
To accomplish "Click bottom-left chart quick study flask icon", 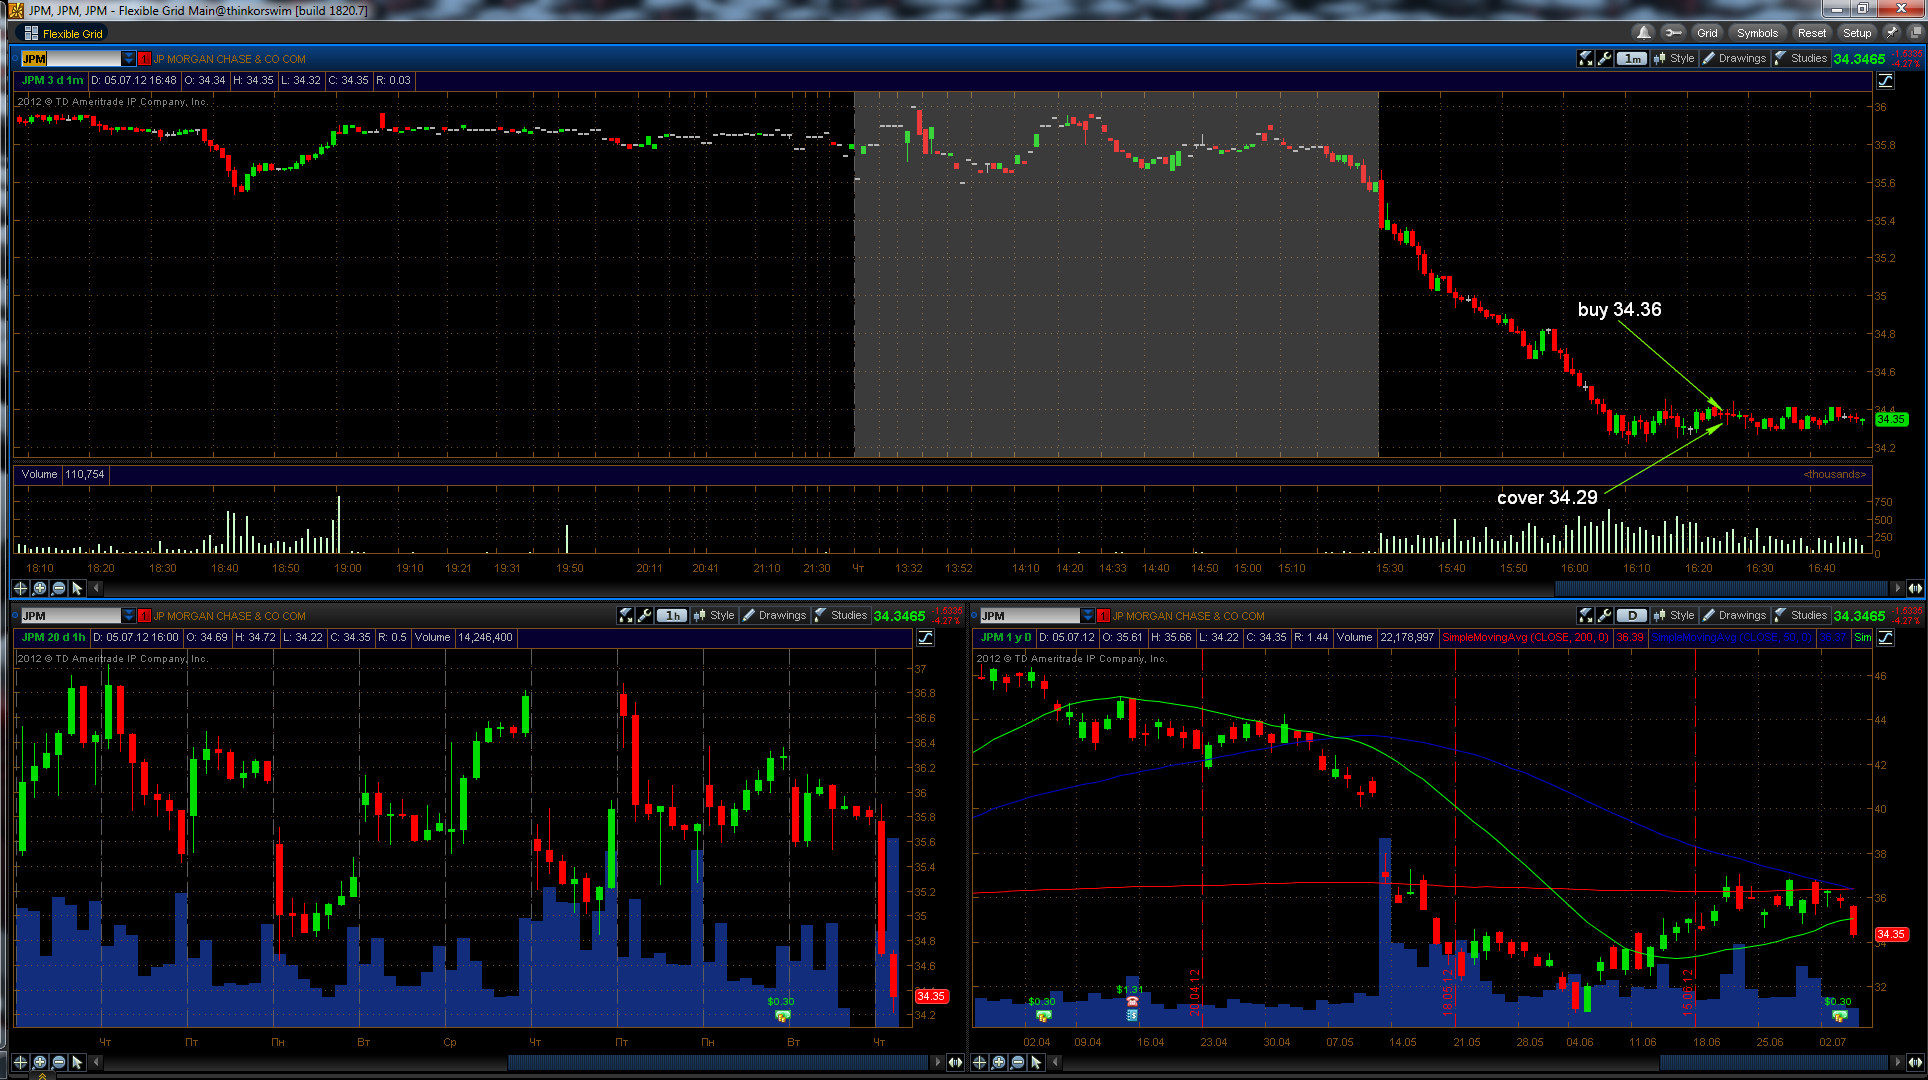I will [625, 616].
